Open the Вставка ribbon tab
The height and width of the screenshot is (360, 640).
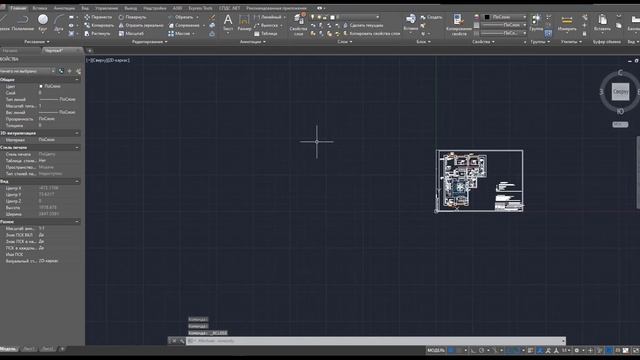[x=40, y=8]
